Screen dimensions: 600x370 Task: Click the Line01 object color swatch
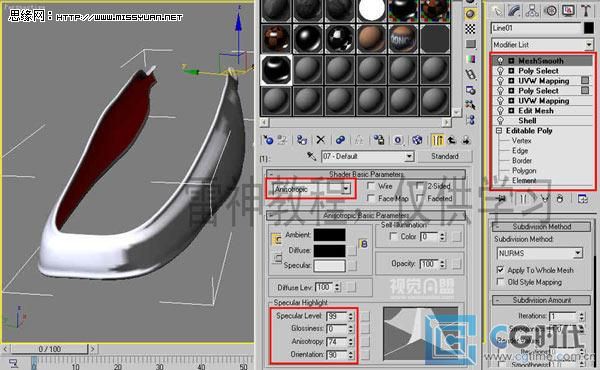click(589, 28)
